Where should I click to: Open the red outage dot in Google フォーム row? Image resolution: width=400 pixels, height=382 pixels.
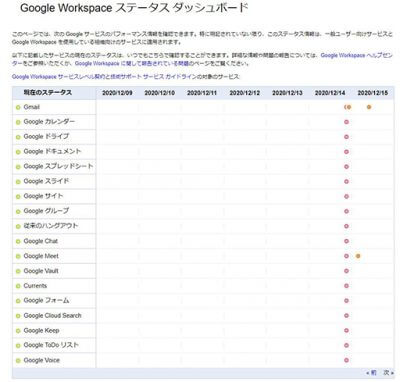pos(346,301)
